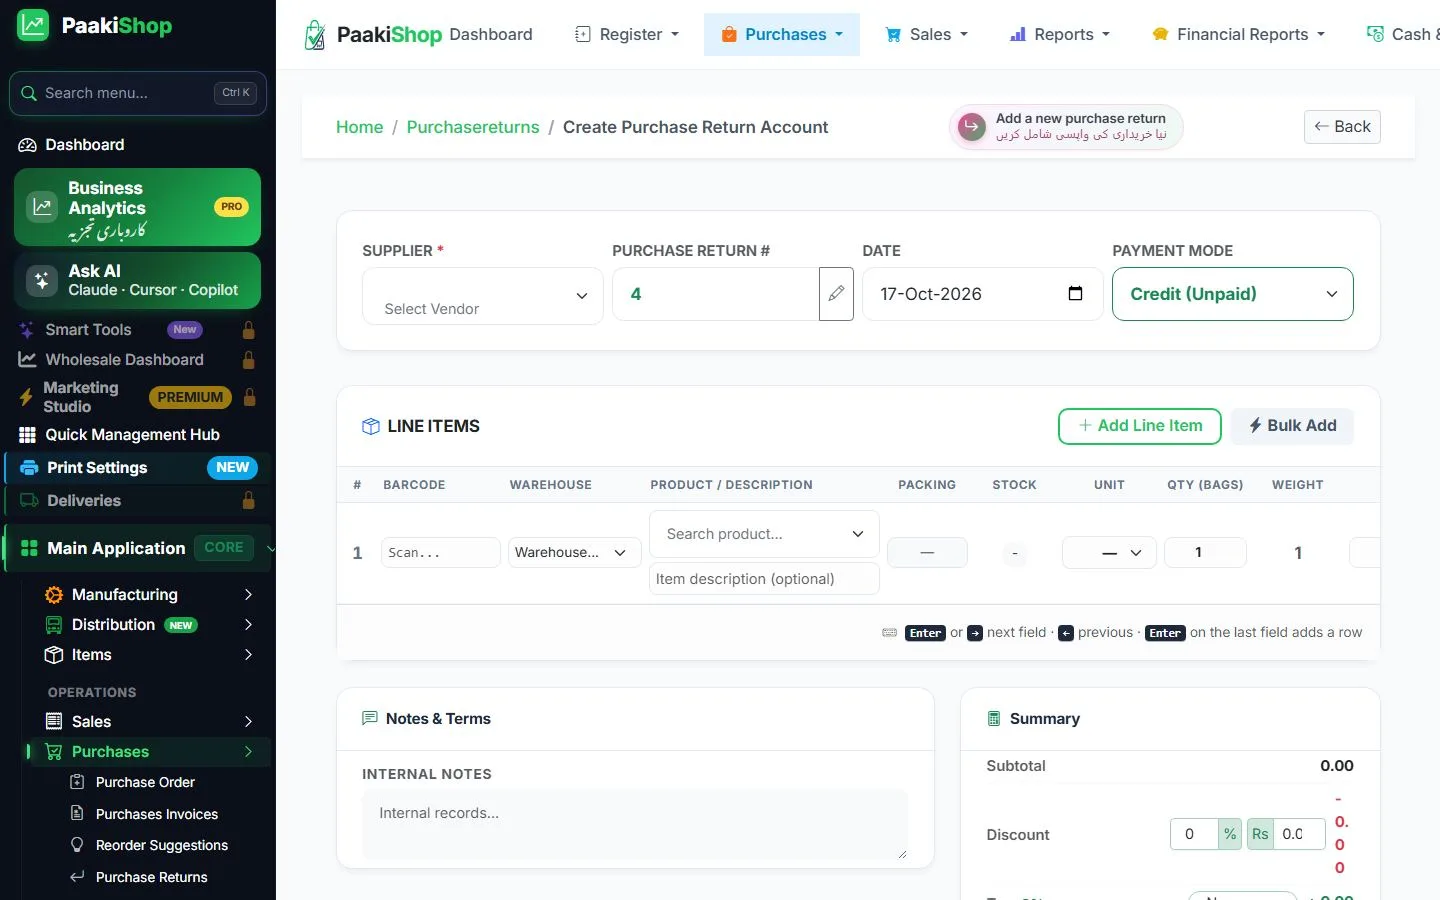Click the Marketing Studio lock icon
The width and height of the screenshot is (1440, 900).
point(249,397)
